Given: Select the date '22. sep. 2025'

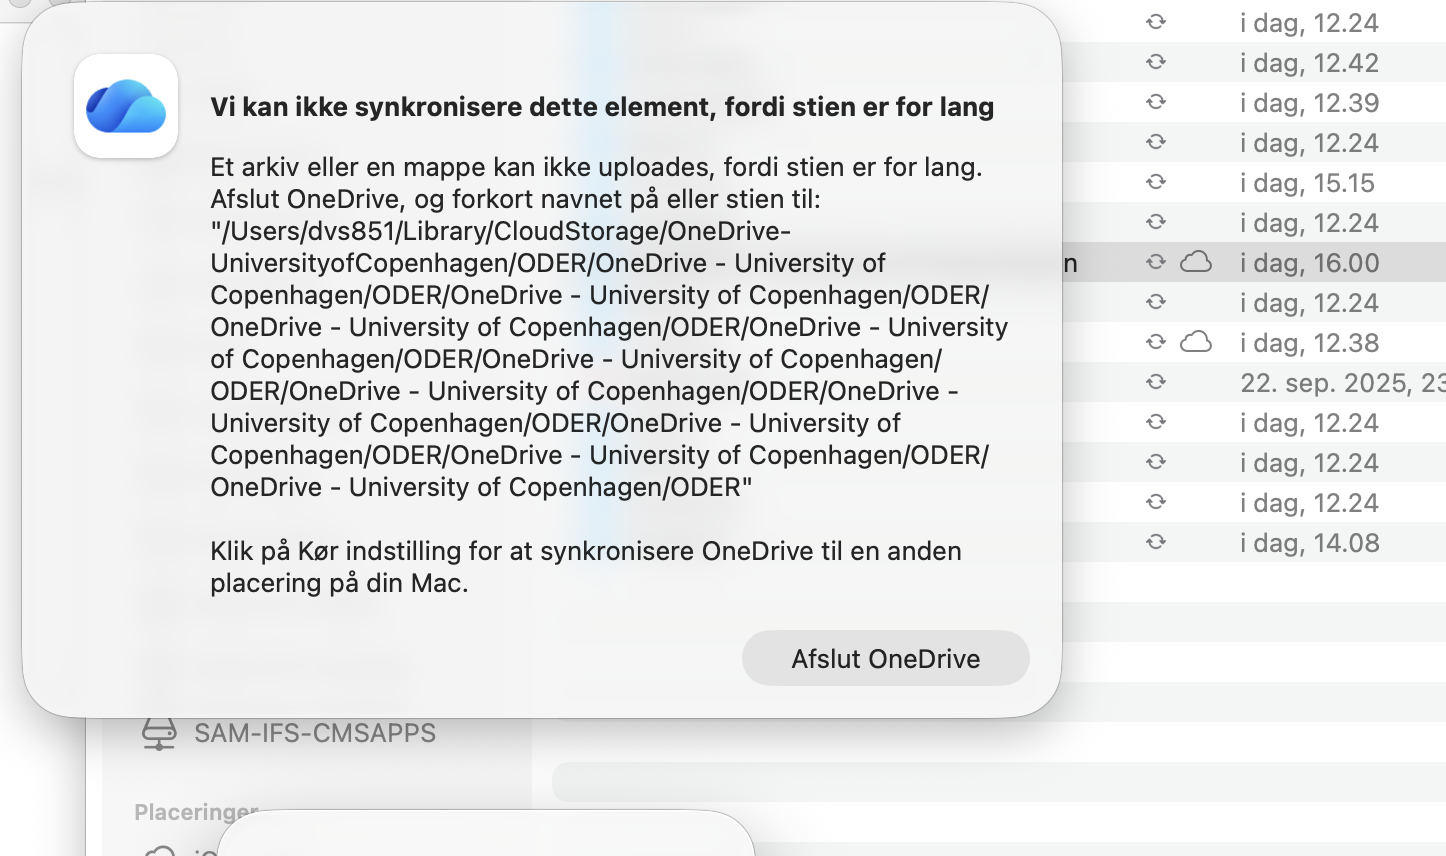Looking at the screenshot, I should pyautogui.click(x=1343, y=383).
